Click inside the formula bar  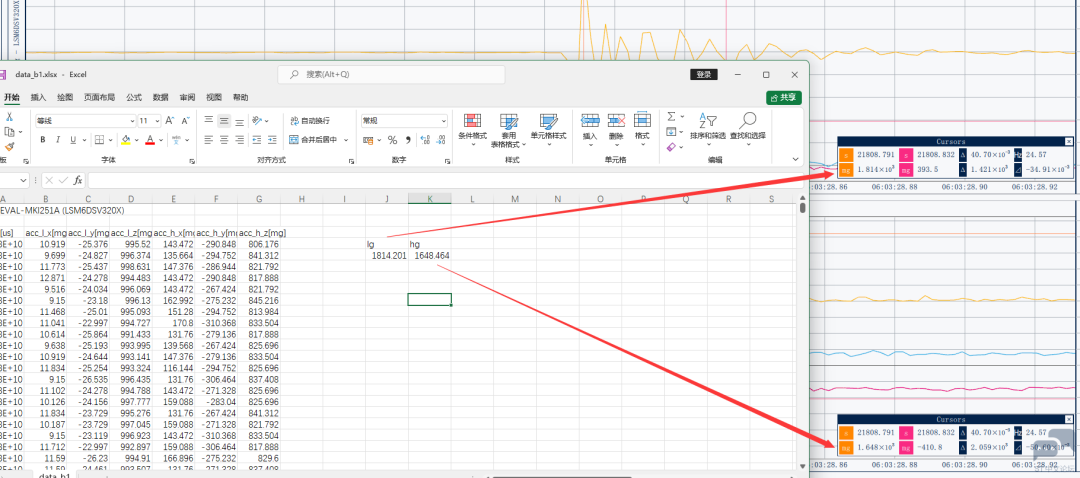[x=444, y=180]
